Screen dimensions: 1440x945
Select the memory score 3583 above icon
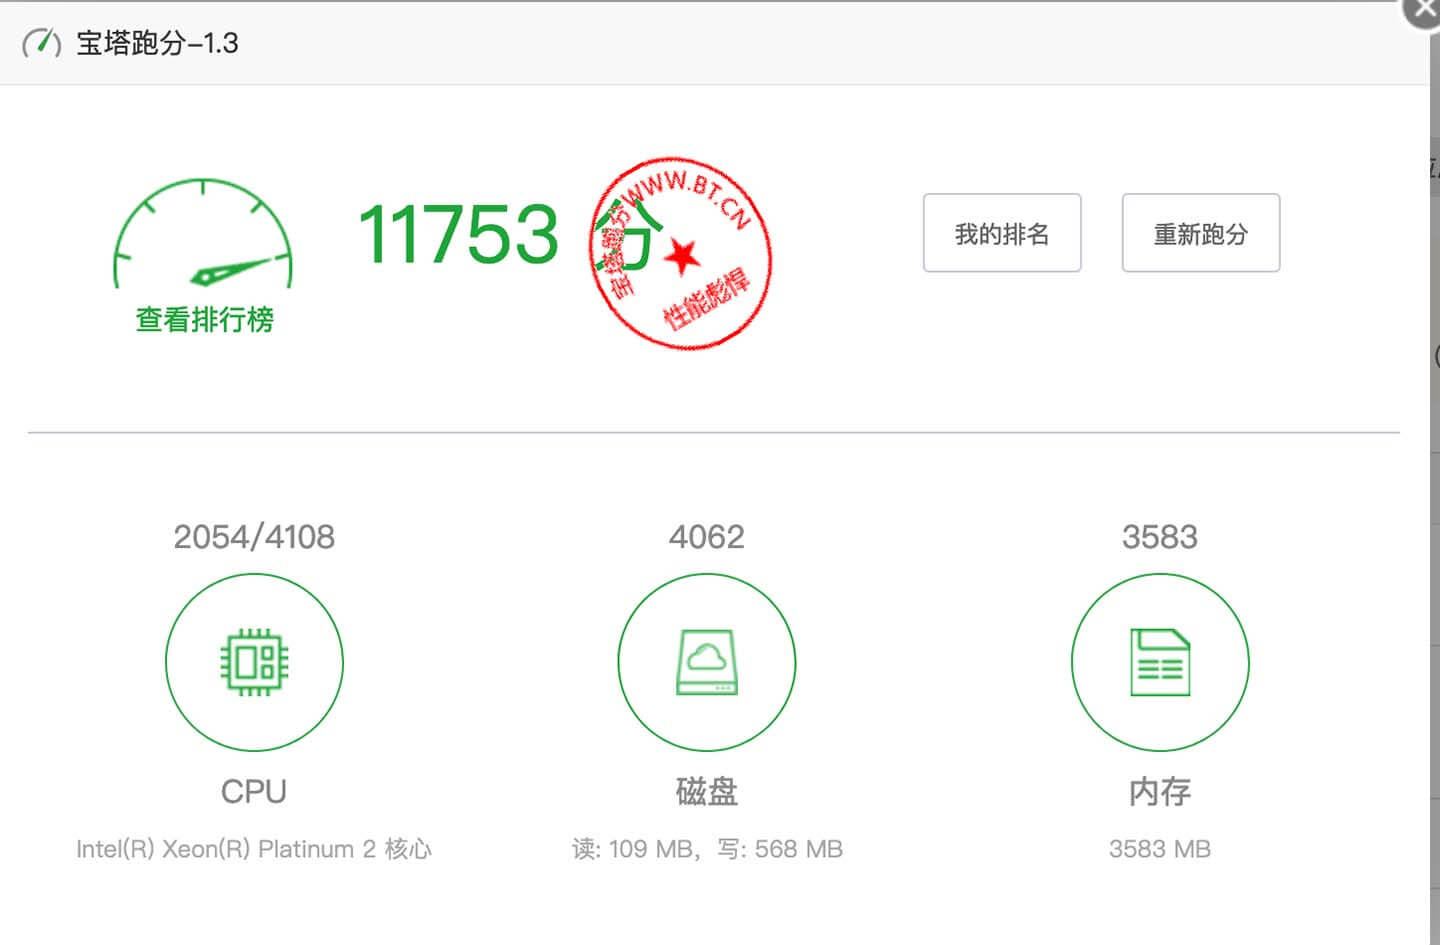tap(1160, 537)
